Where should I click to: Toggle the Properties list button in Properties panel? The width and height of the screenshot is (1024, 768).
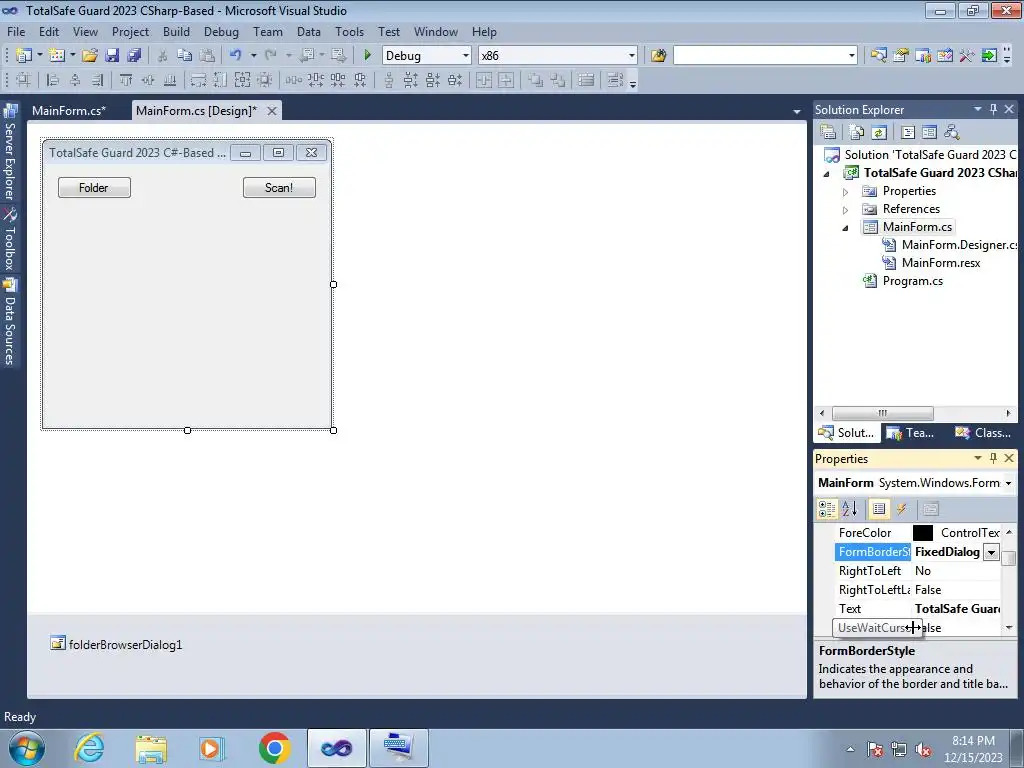point(879,509)
